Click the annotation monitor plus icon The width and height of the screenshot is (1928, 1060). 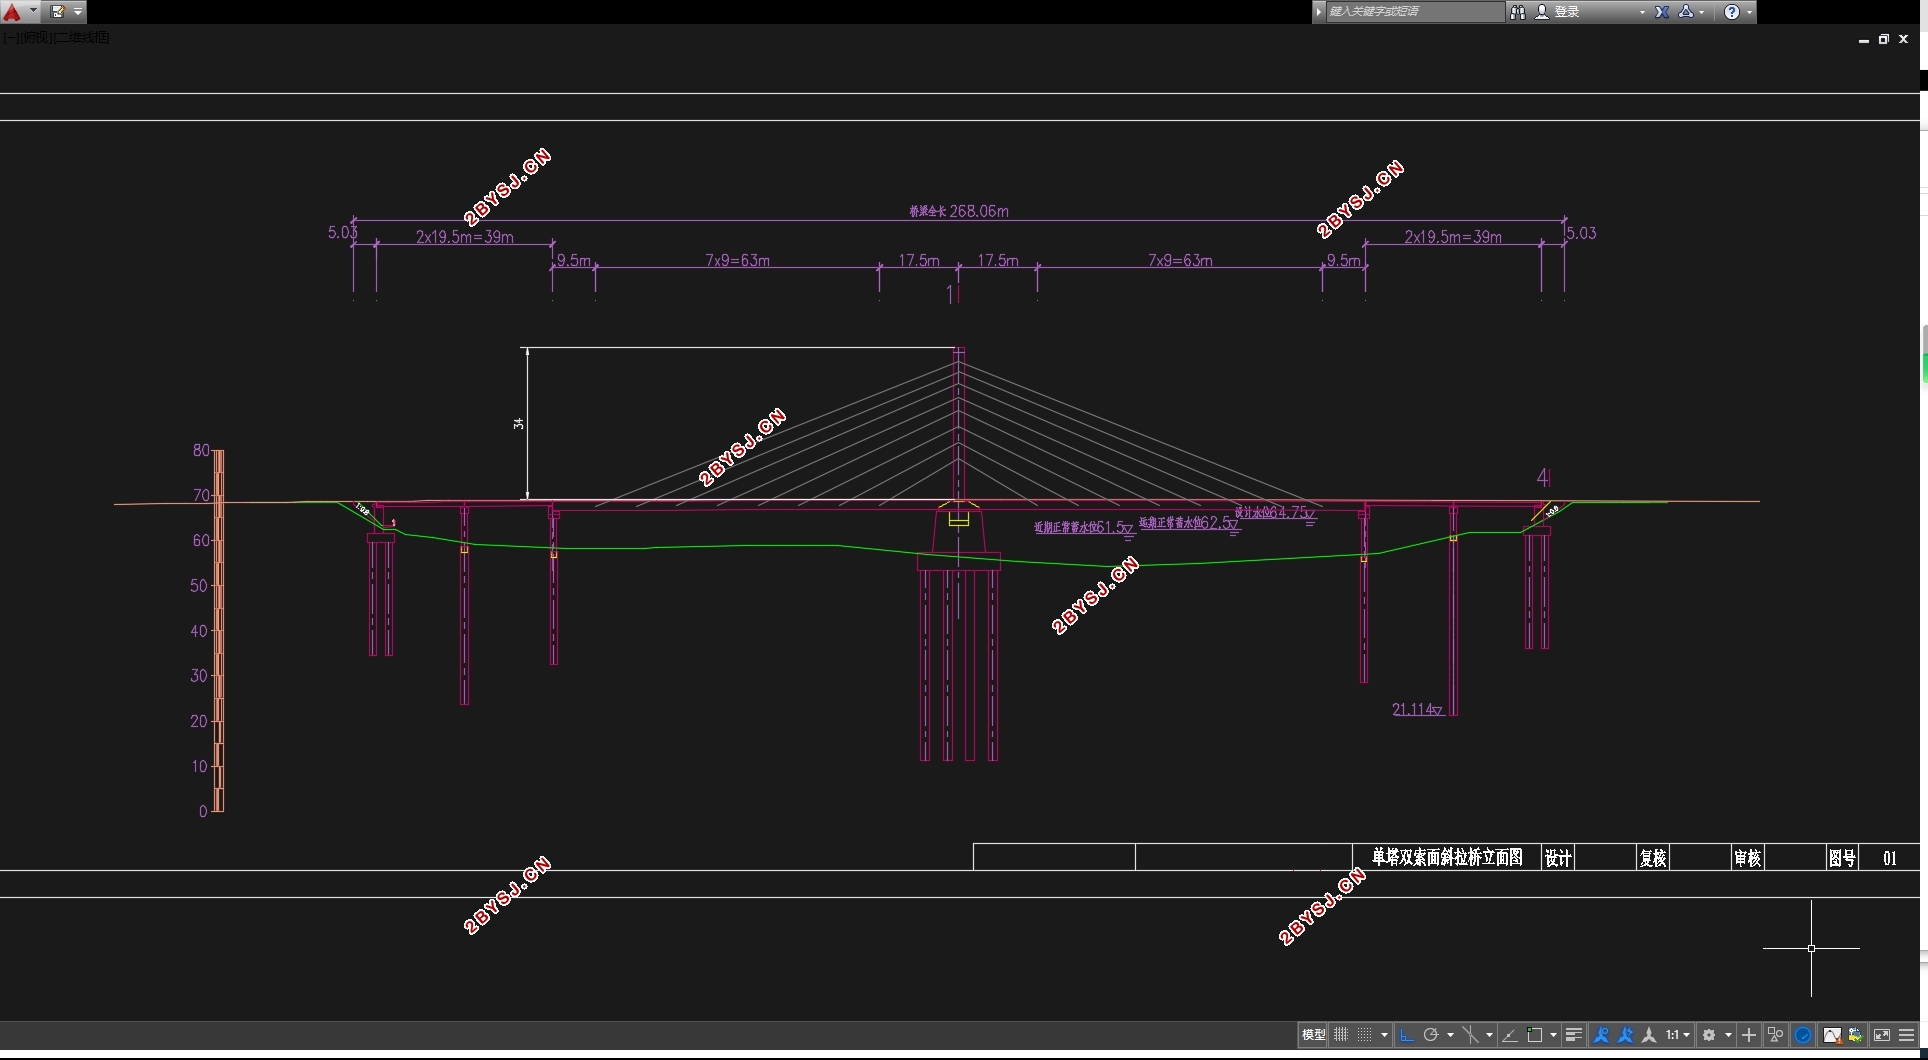click(1749, 1035)
